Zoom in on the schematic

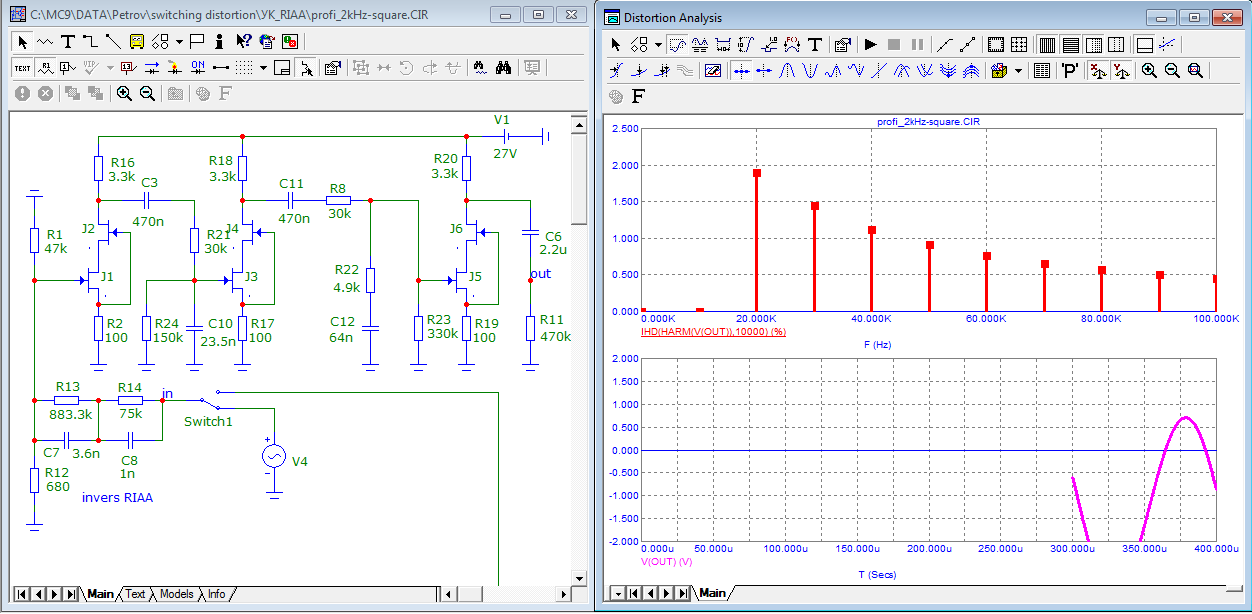[x=124, y=93]
